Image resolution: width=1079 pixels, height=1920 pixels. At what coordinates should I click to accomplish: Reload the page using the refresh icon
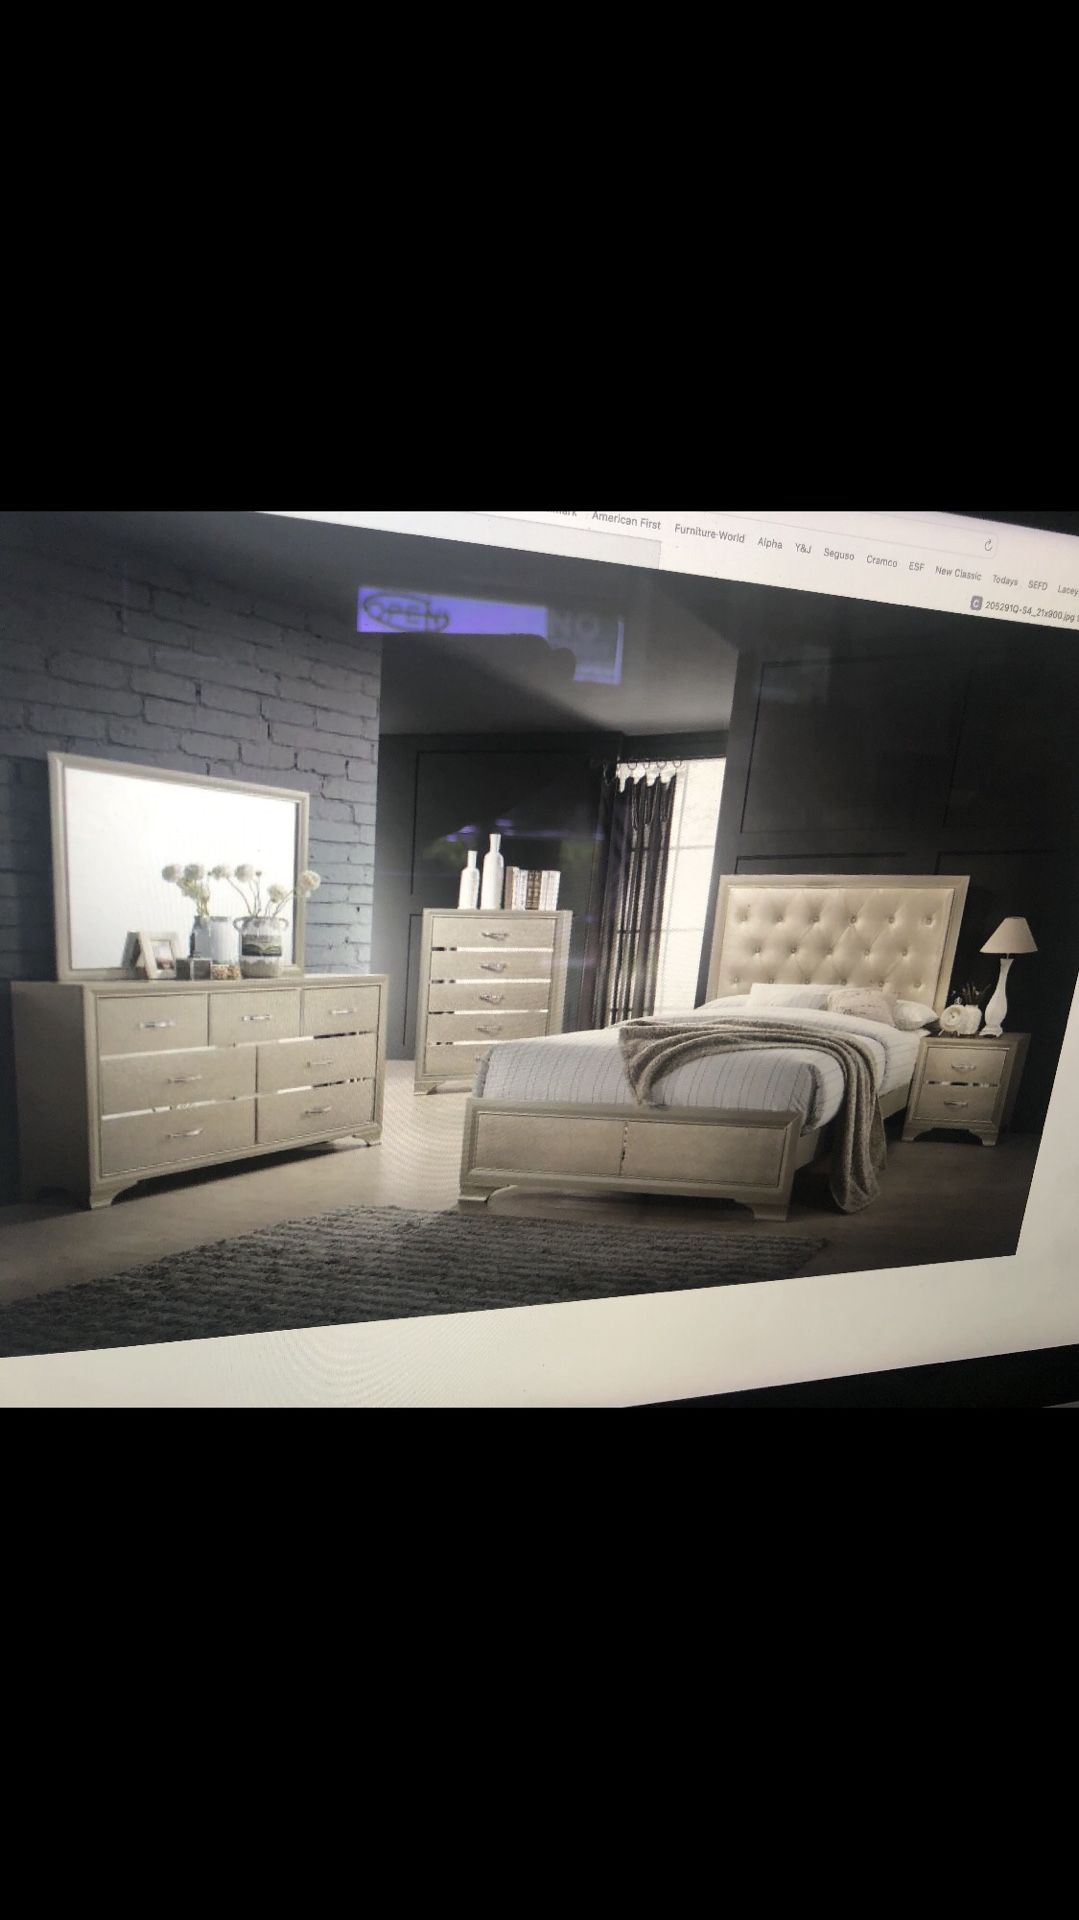[988, 545]
